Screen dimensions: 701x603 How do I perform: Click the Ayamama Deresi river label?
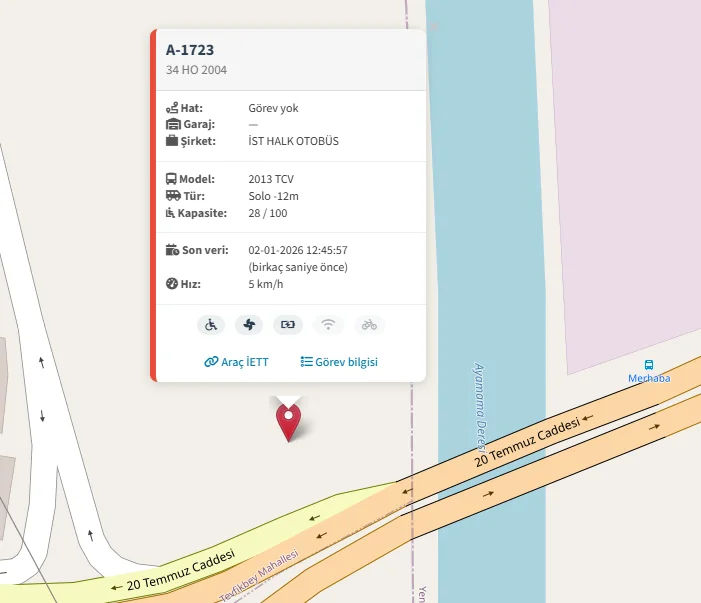[x=479, y=406]
